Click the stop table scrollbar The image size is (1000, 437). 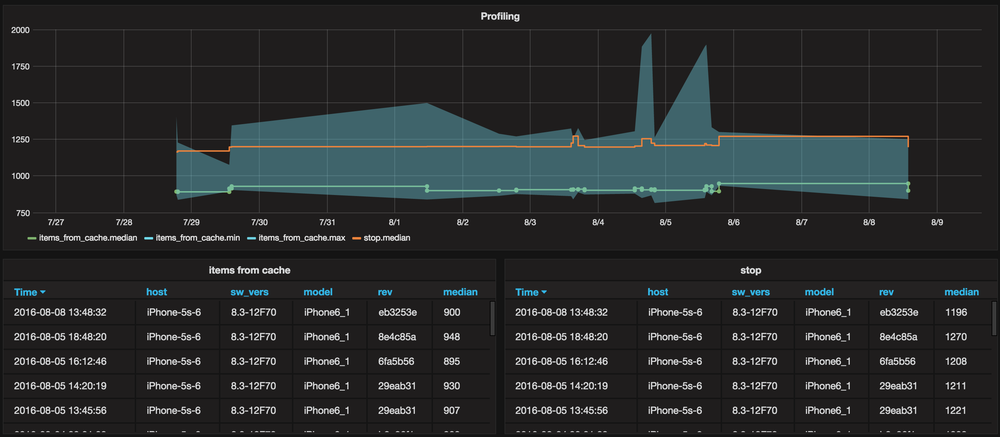point(994,318)
